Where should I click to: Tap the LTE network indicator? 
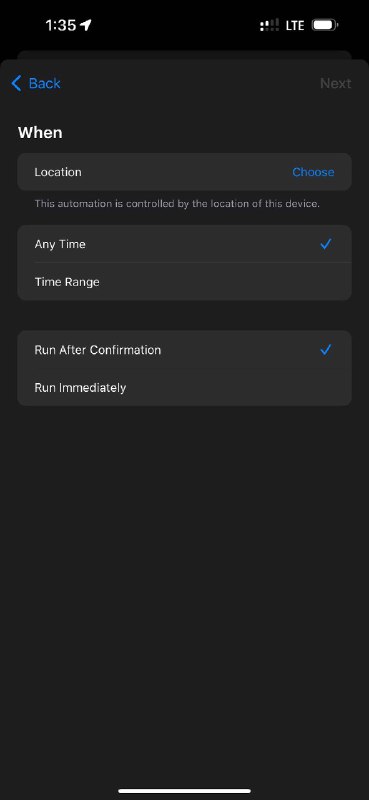click(295, 25)
